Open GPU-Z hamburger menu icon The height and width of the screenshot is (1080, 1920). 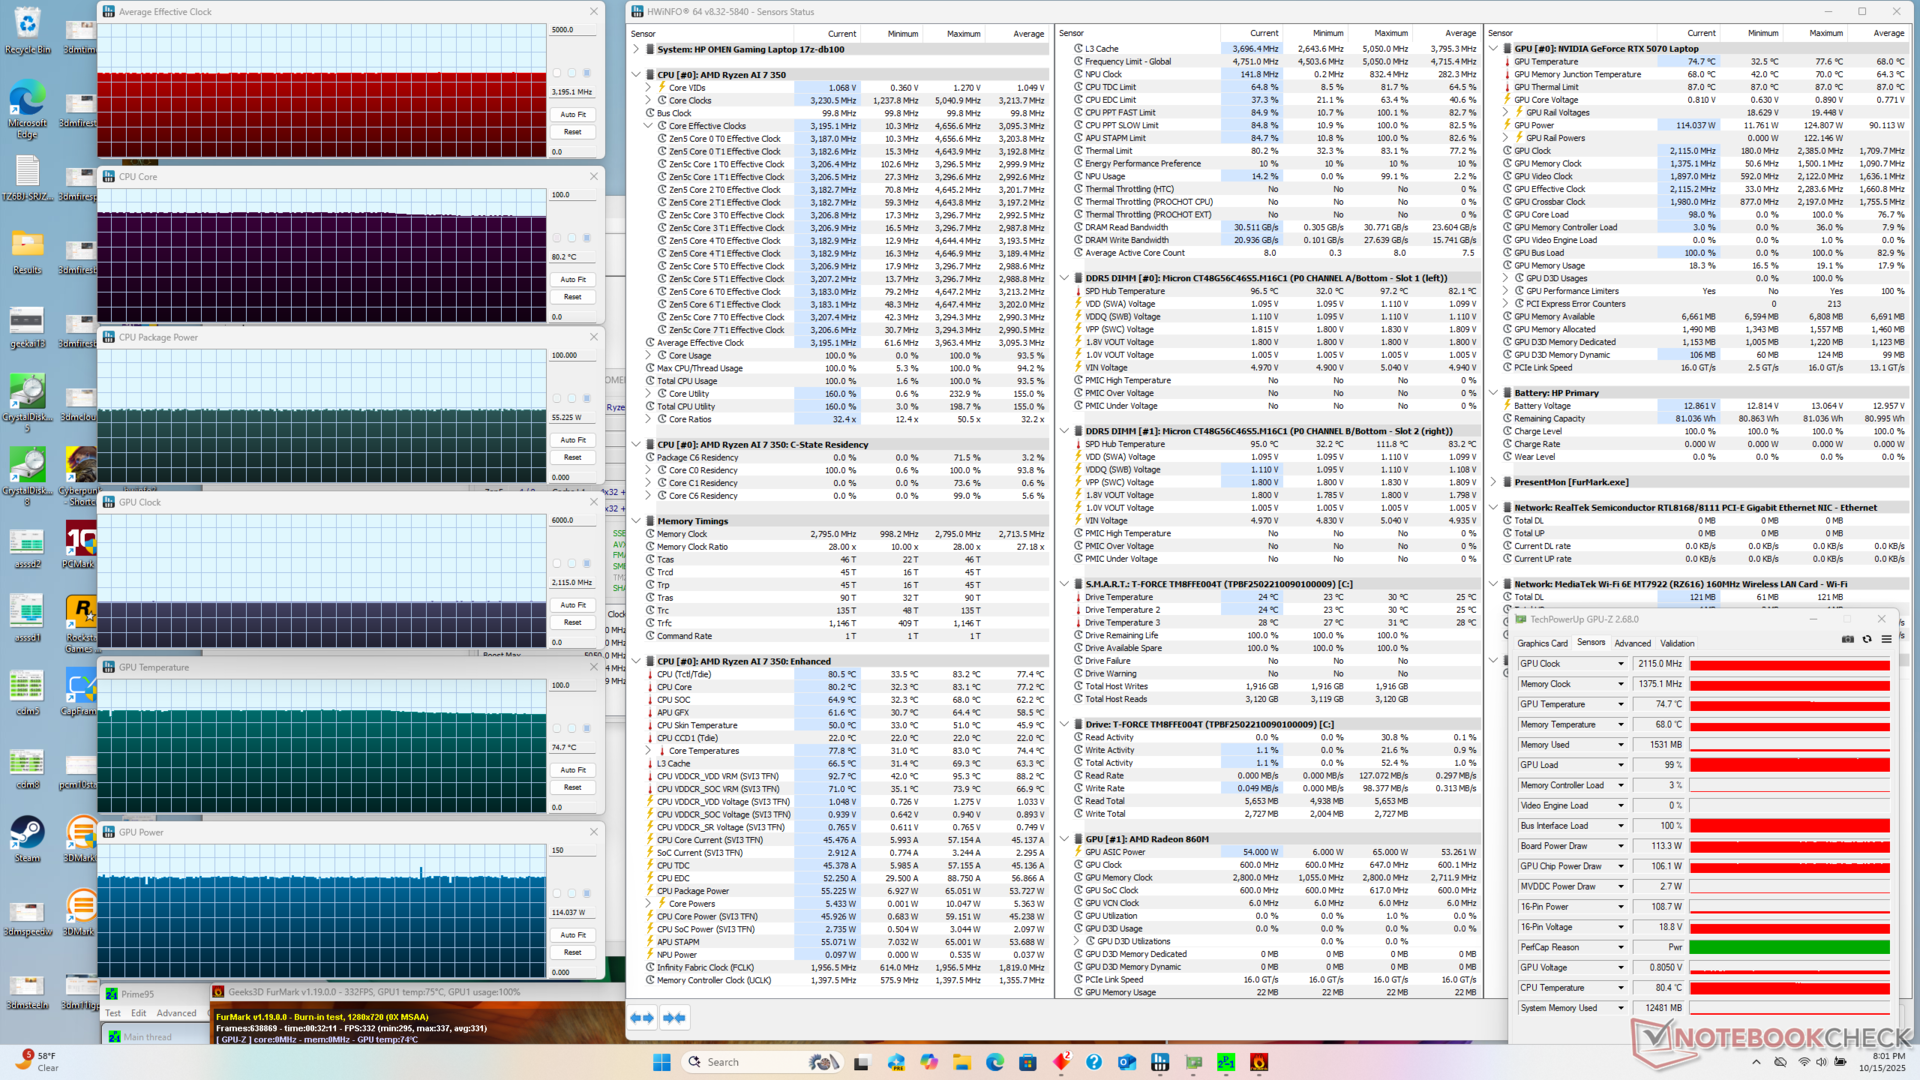[x=1886, y=639]
